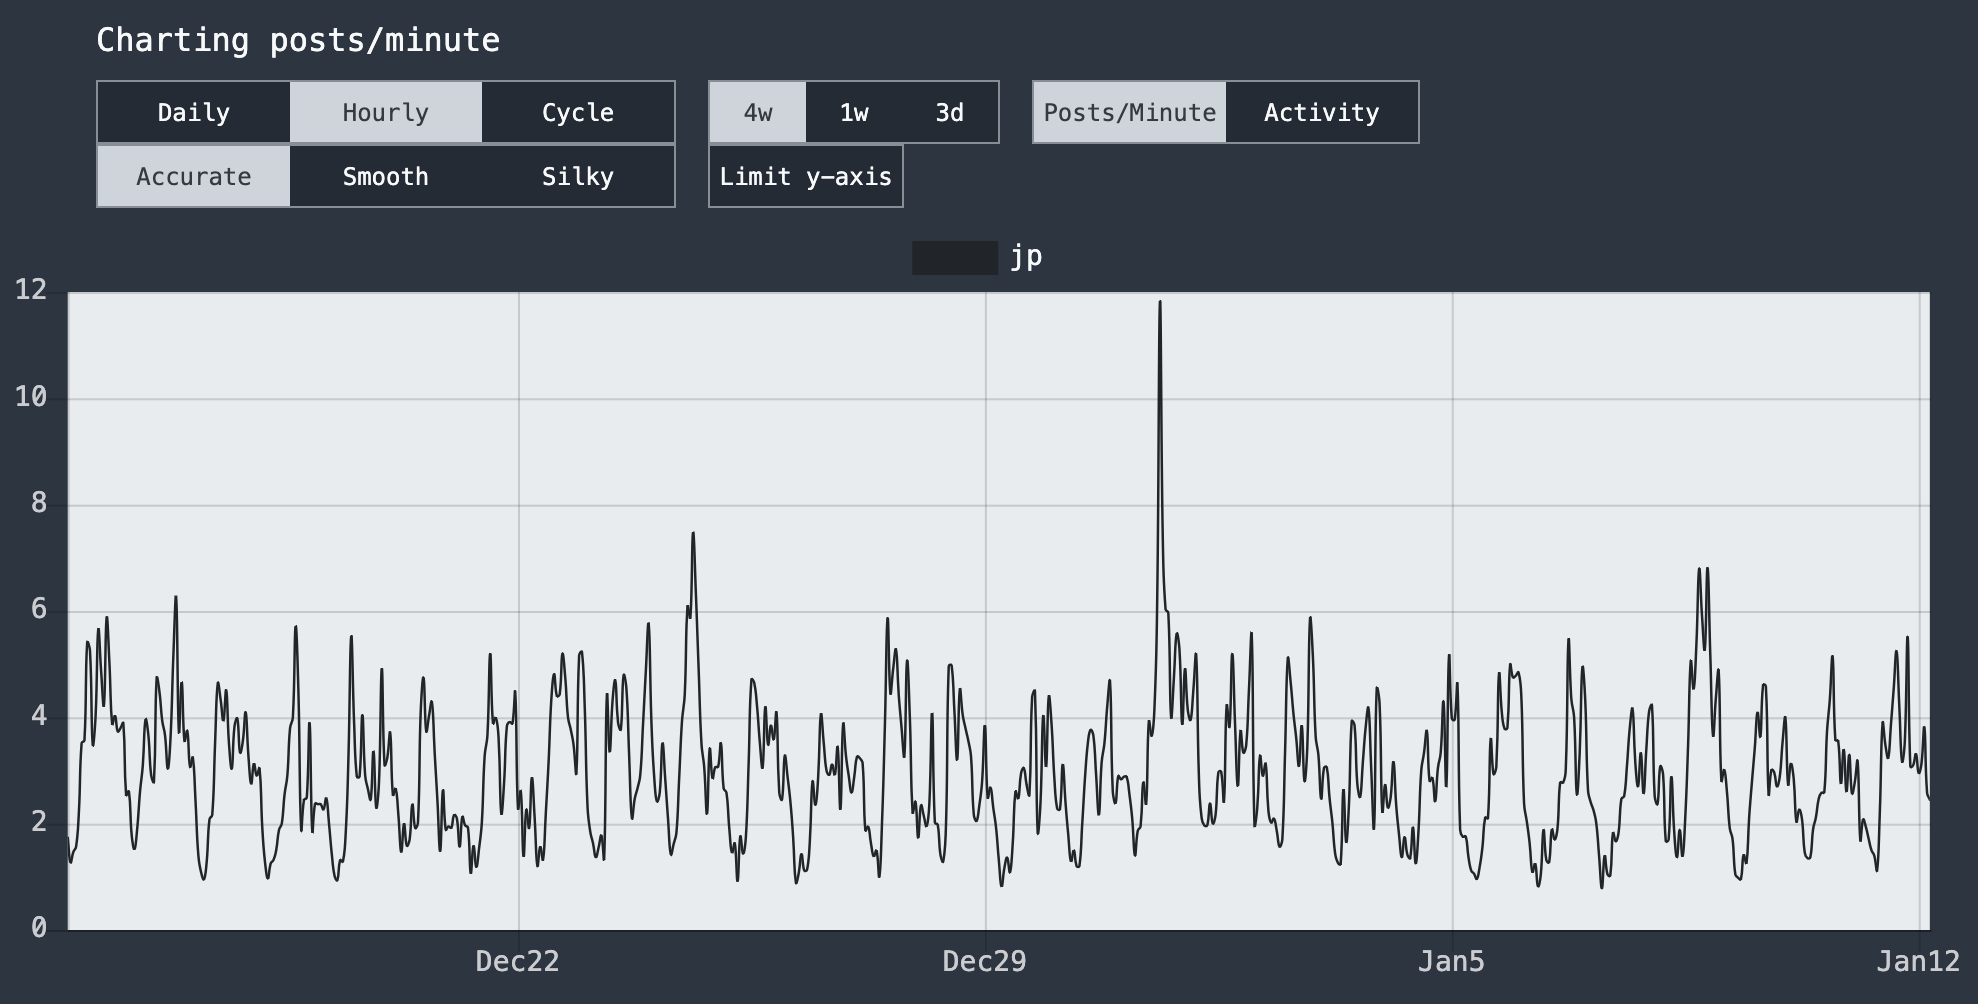The width and height of the screenshot is (1978, 1004).
Task: Click the Dec29 x-axis label
Action: (984, 962)
